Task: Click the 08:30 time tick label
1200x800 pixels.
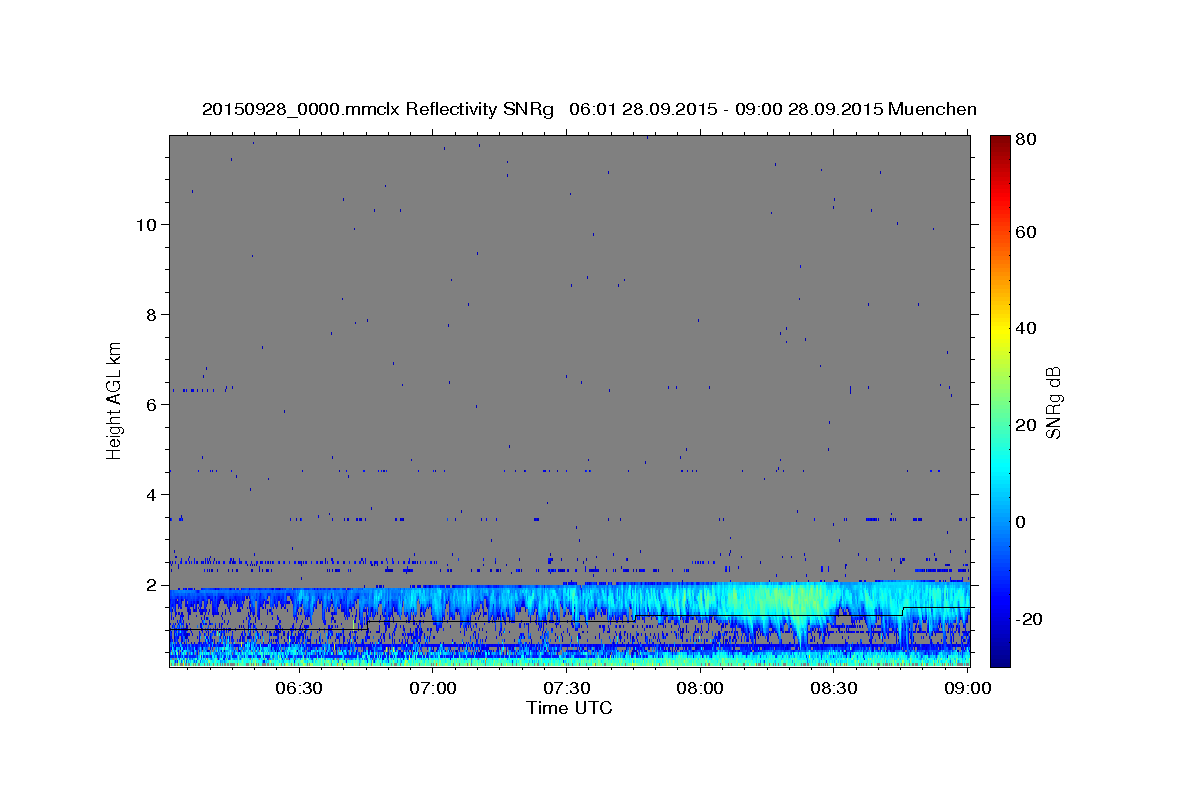Action: (834, 688)
